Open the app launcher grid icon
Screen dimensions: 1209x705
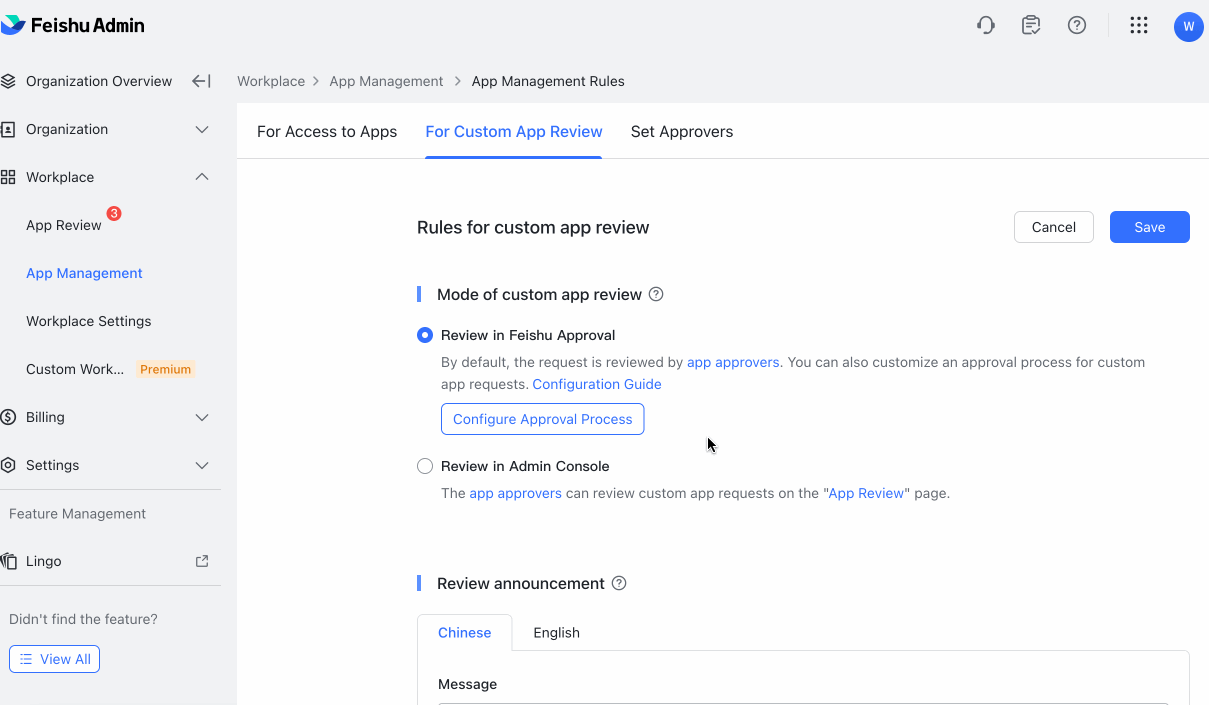click(1139, 25)
